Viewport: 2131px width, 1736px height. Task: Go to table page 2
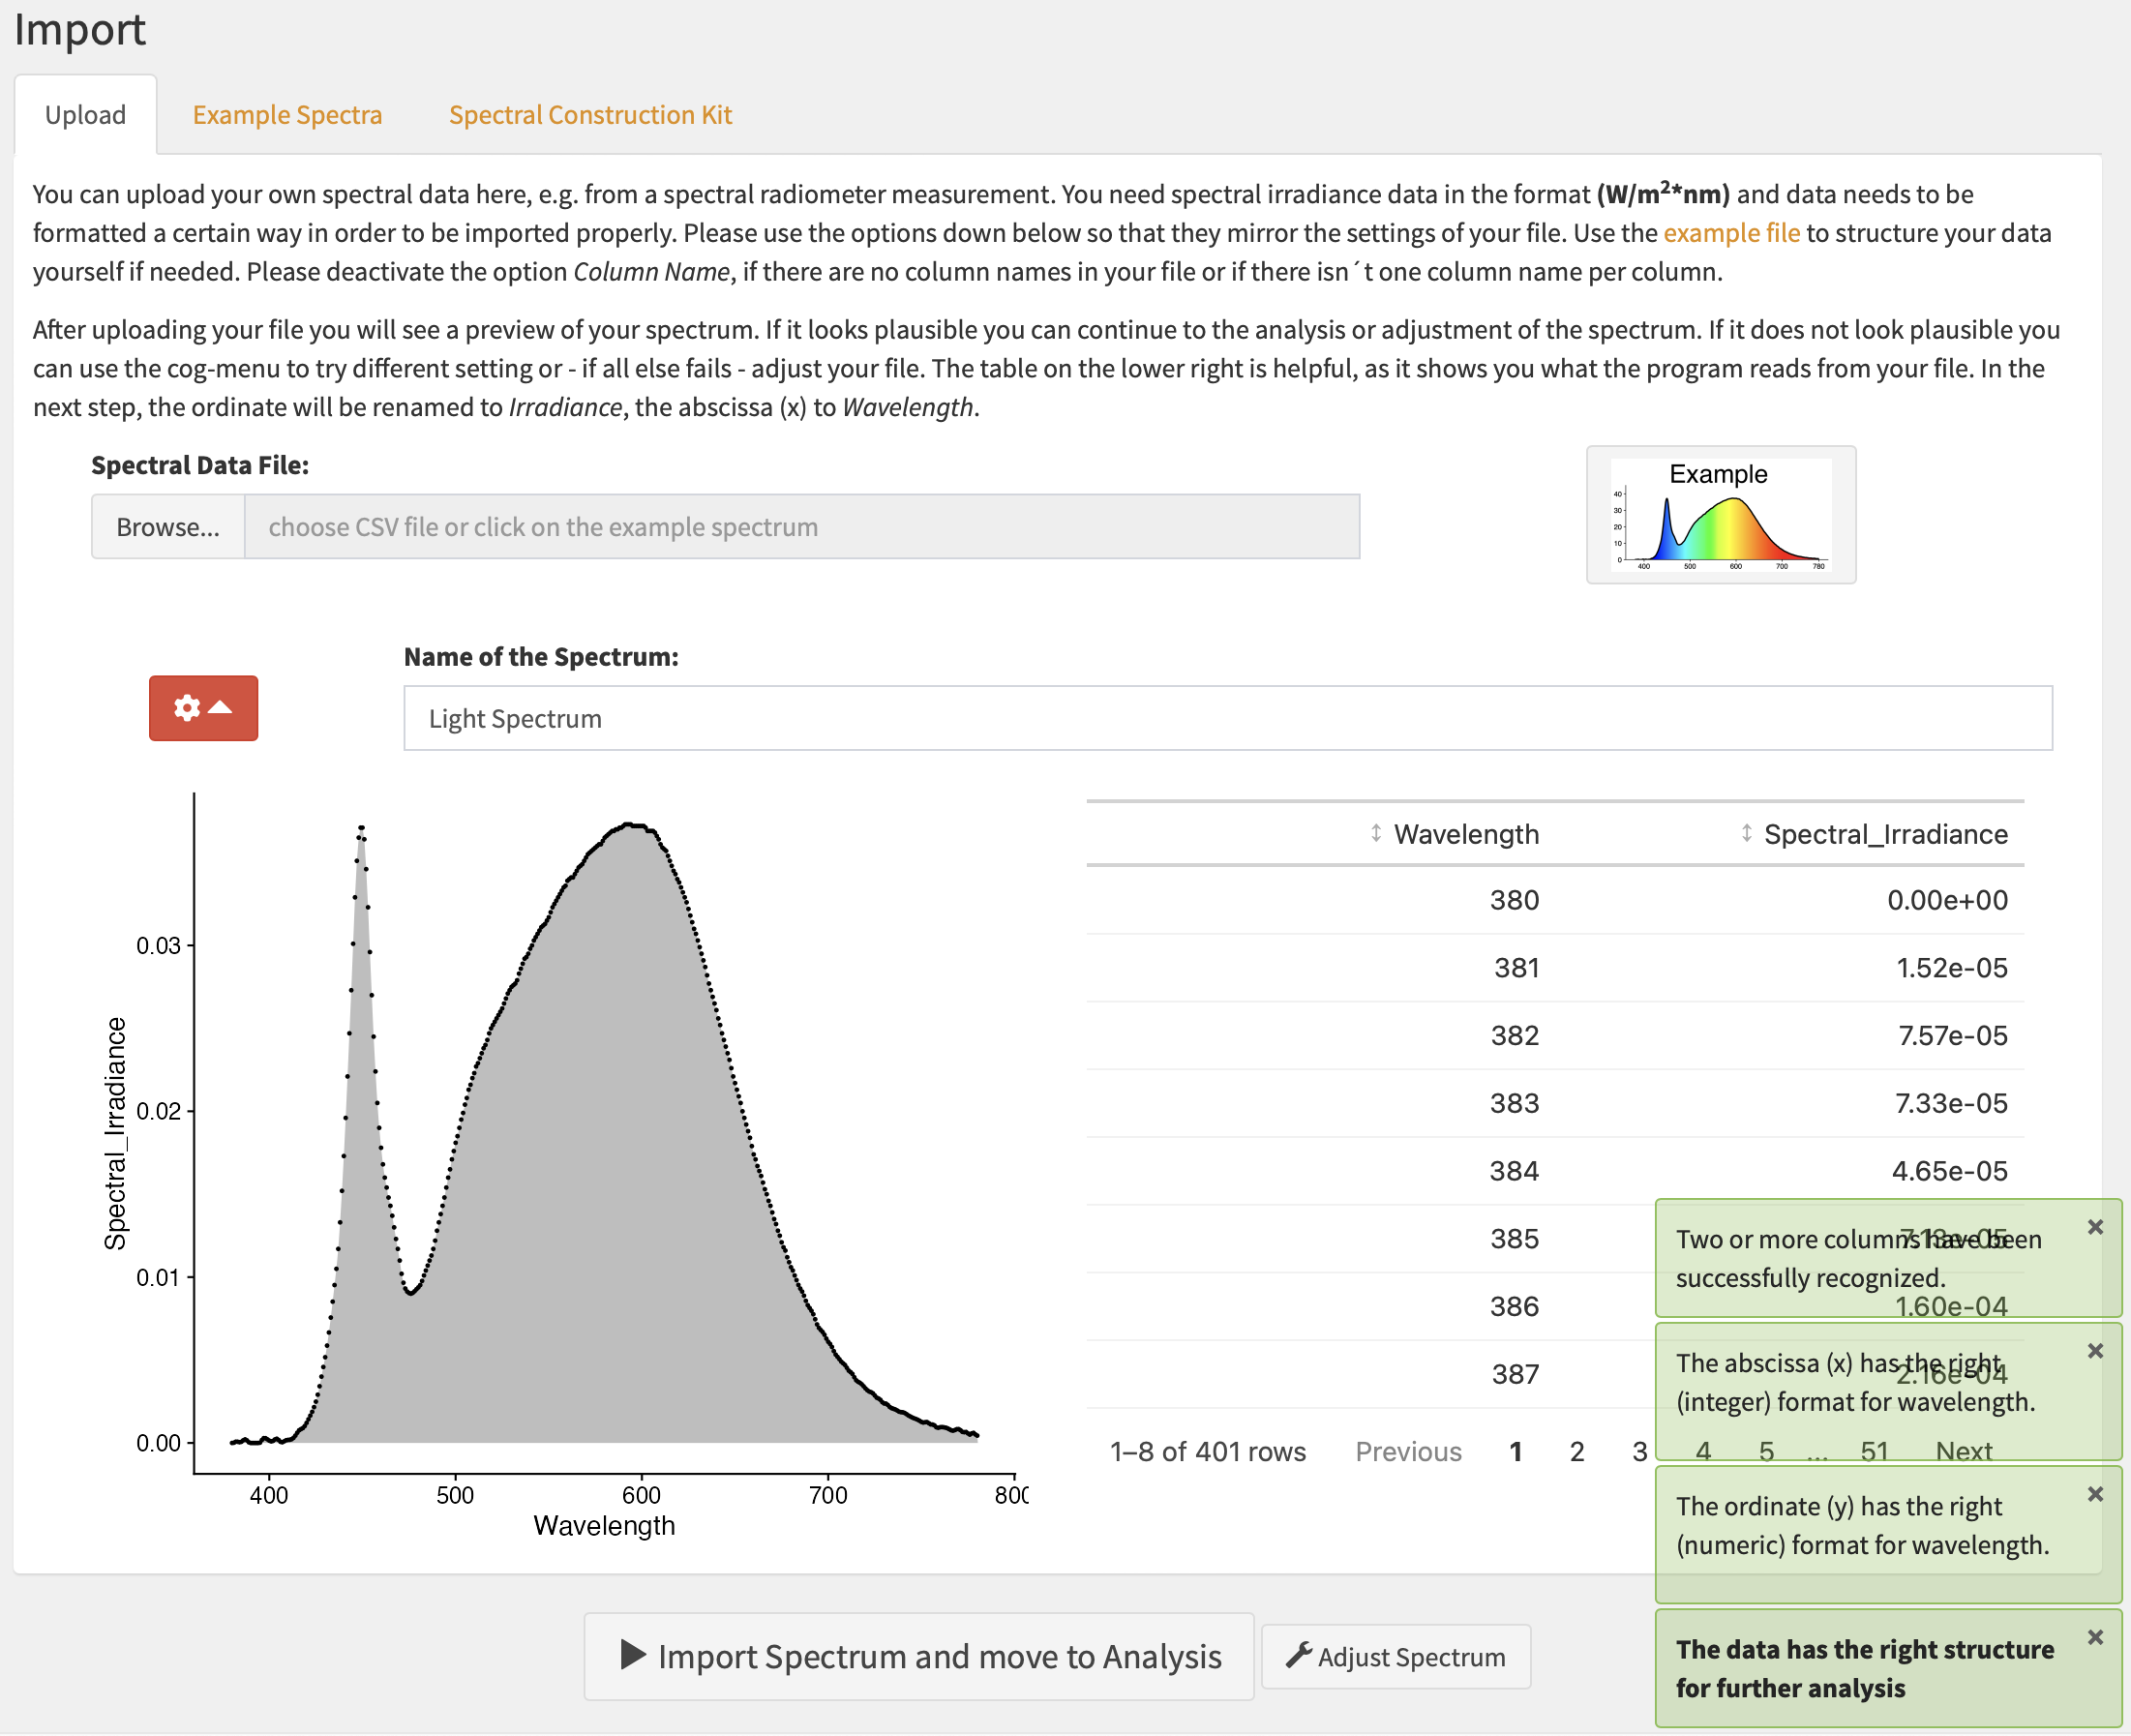tap(1576, 1451)
